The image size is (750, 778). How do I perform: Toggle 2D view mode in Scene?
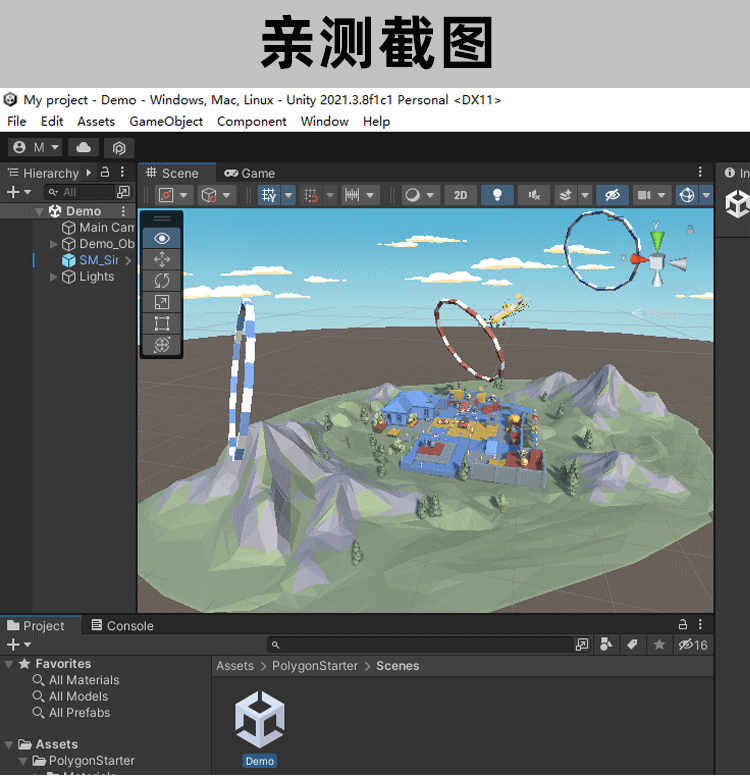[x=460, y=195]
